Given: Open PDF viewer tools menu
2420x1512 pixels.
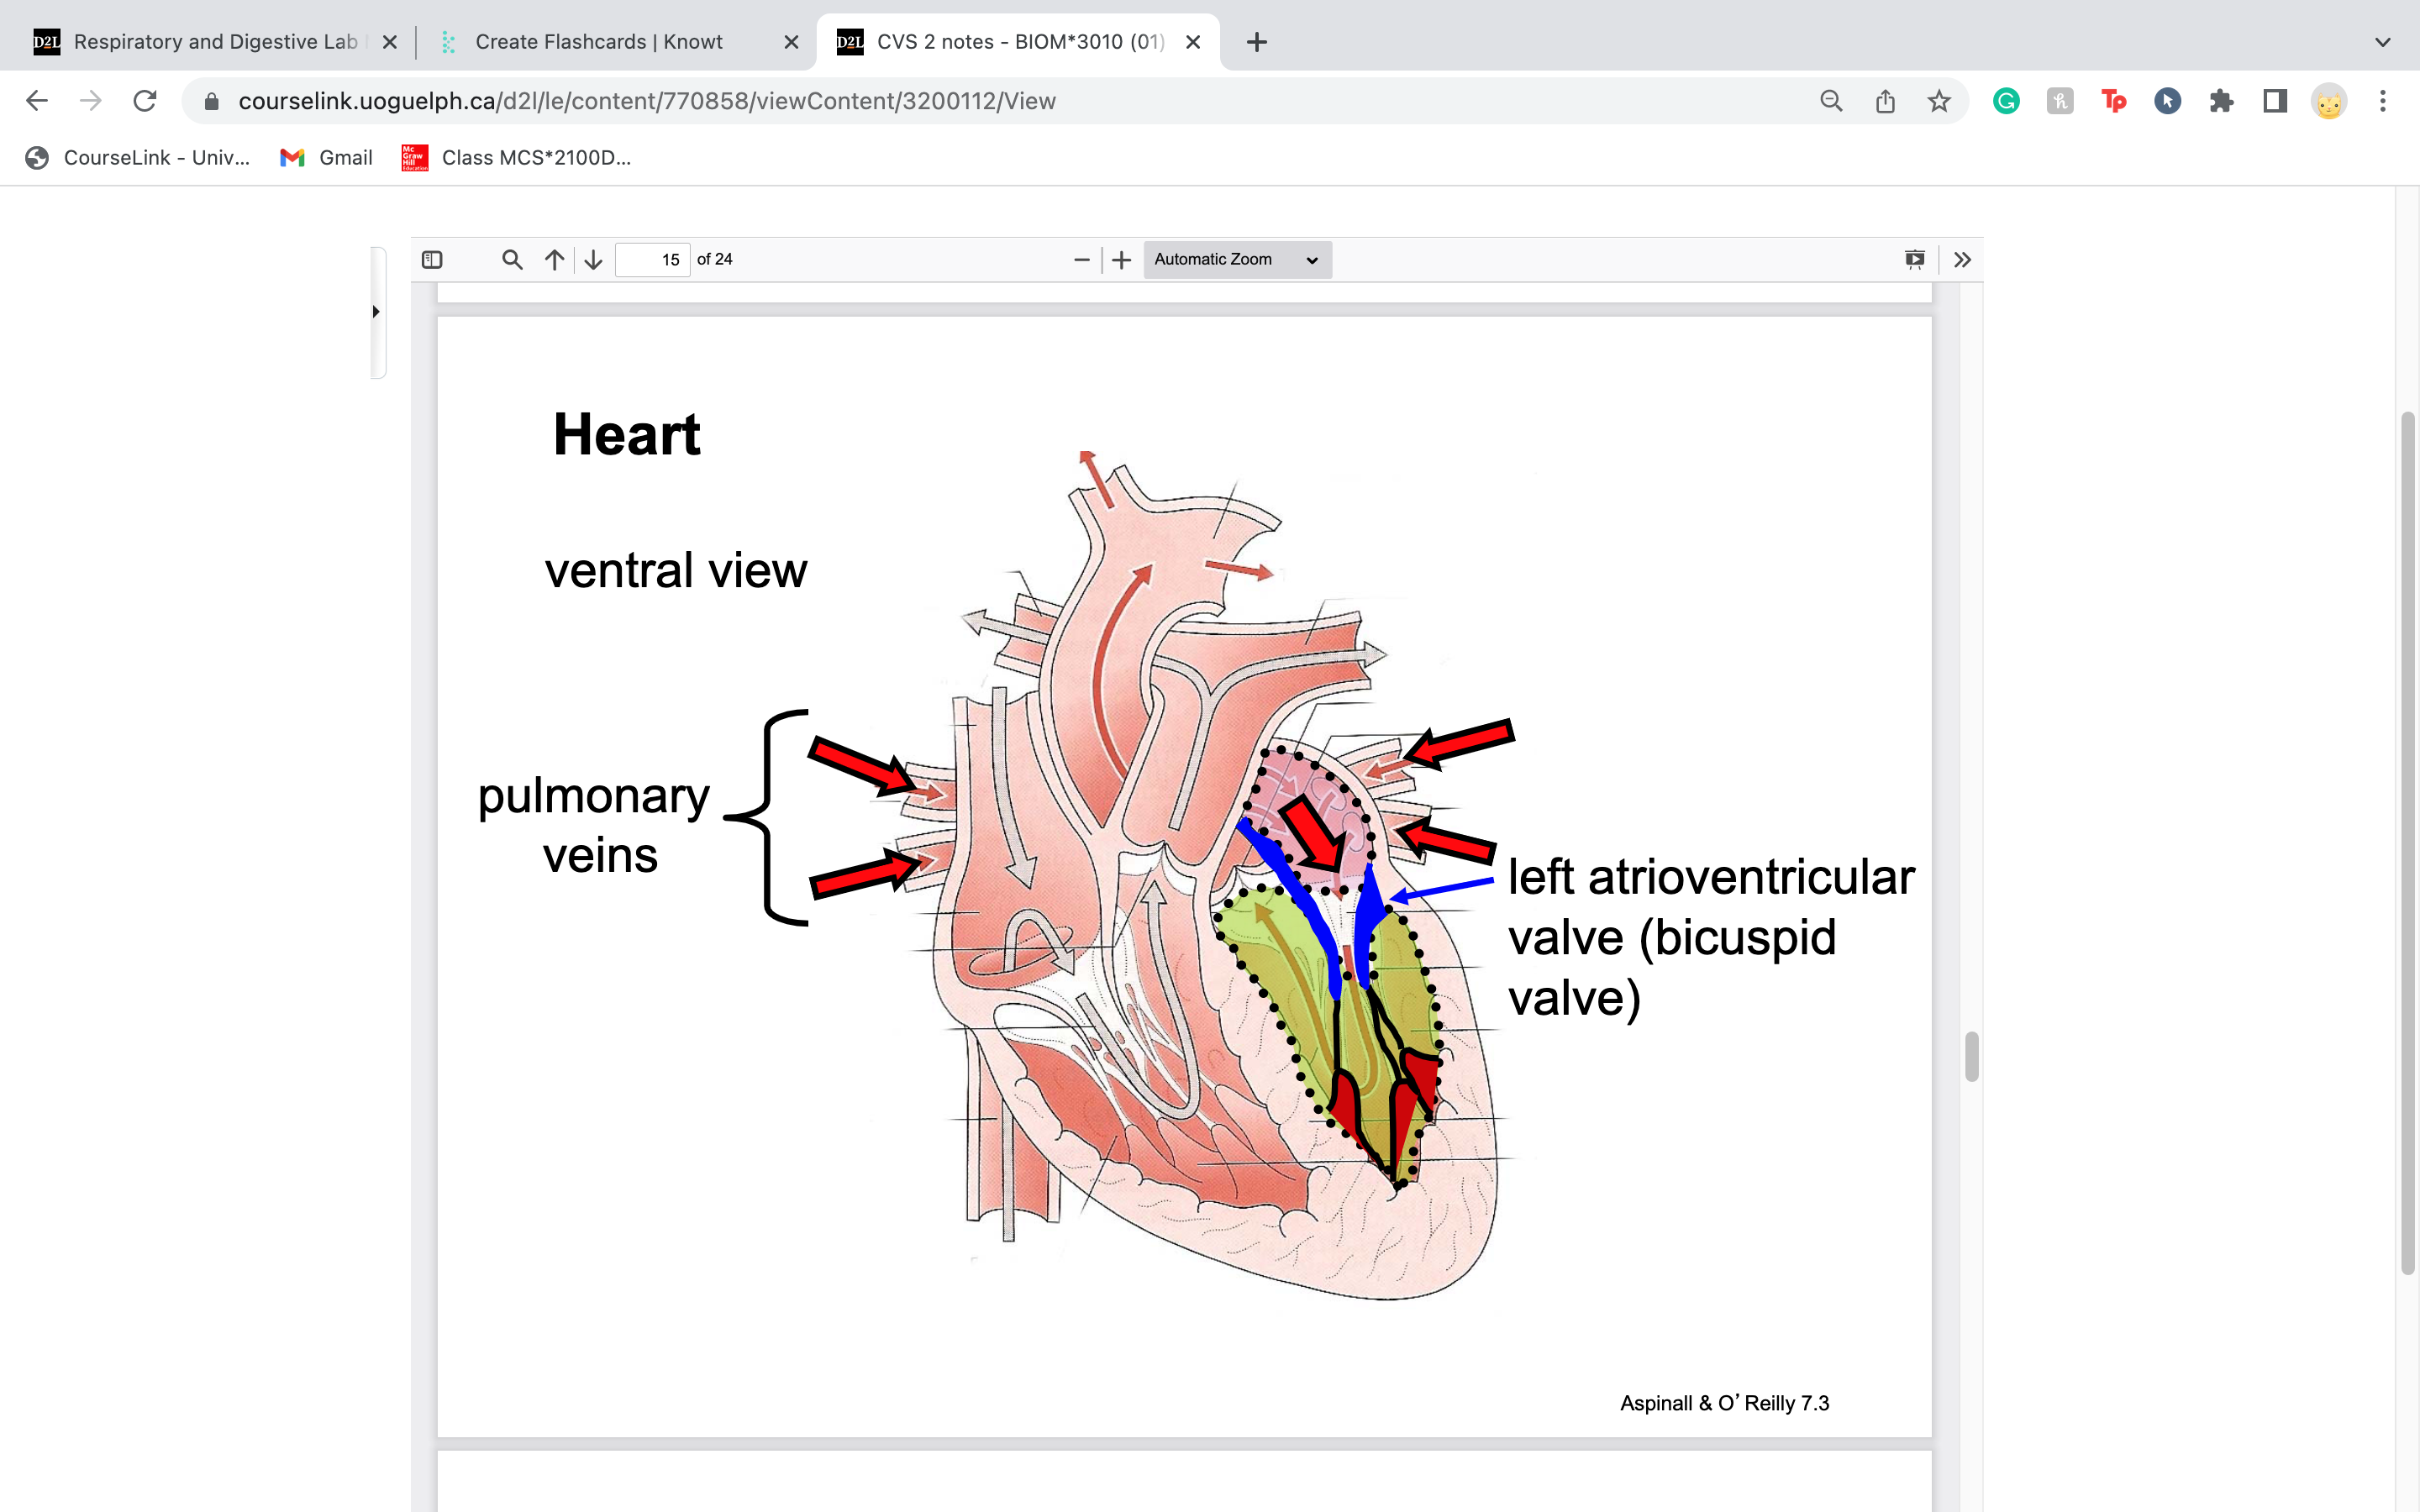Looking at the screenshot, I should 1962,260.
